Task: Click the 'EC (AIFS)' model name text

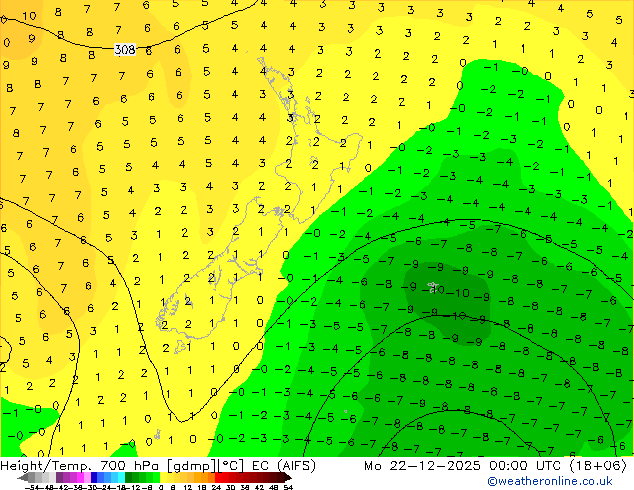Action: (283, 466)
